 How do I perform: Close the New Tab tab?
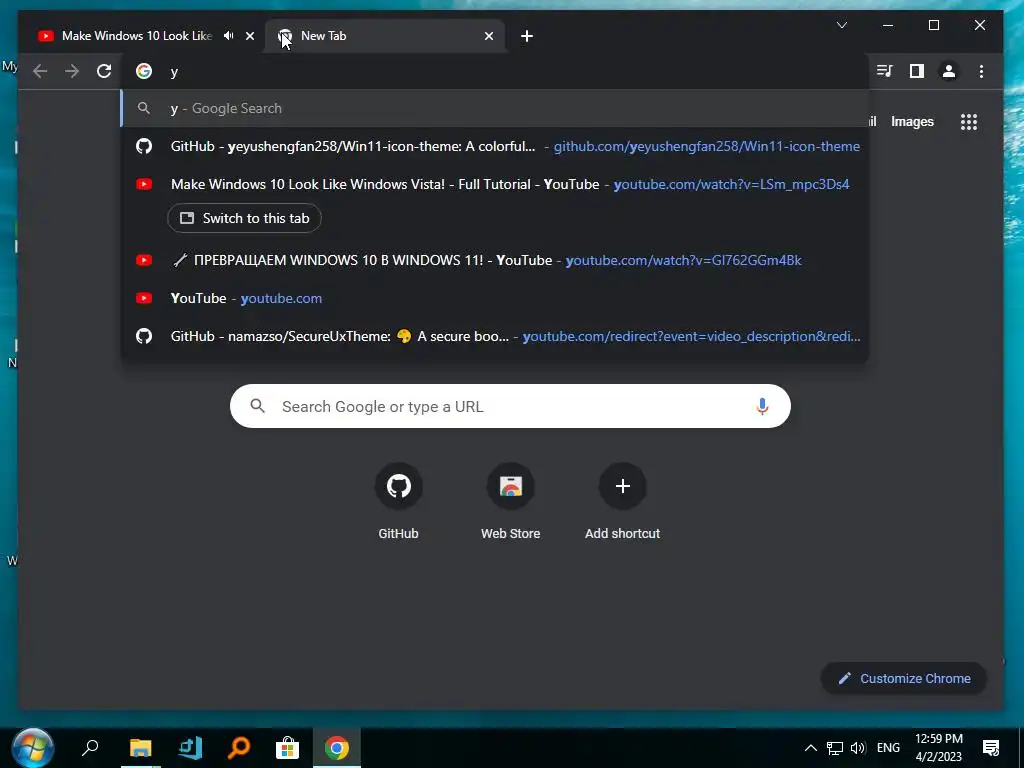pos(488,36)
